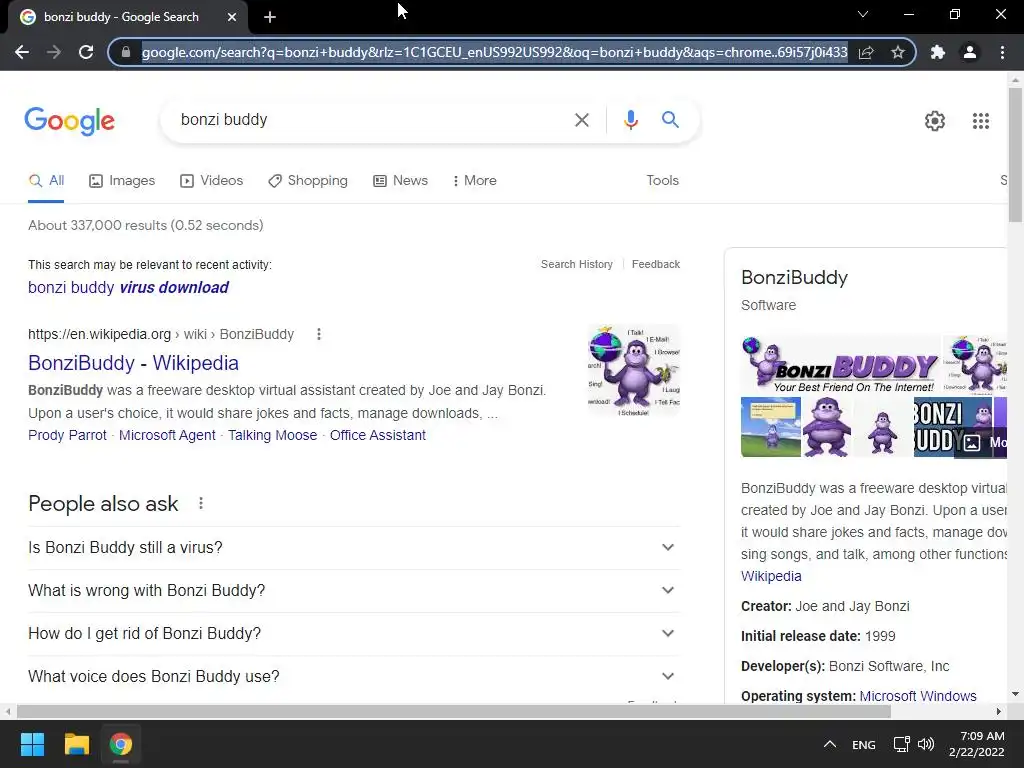The width and height of the screenshot is (1024, 768).
Task: Open the Extensions puzzle icon
Action: point(938,52)
